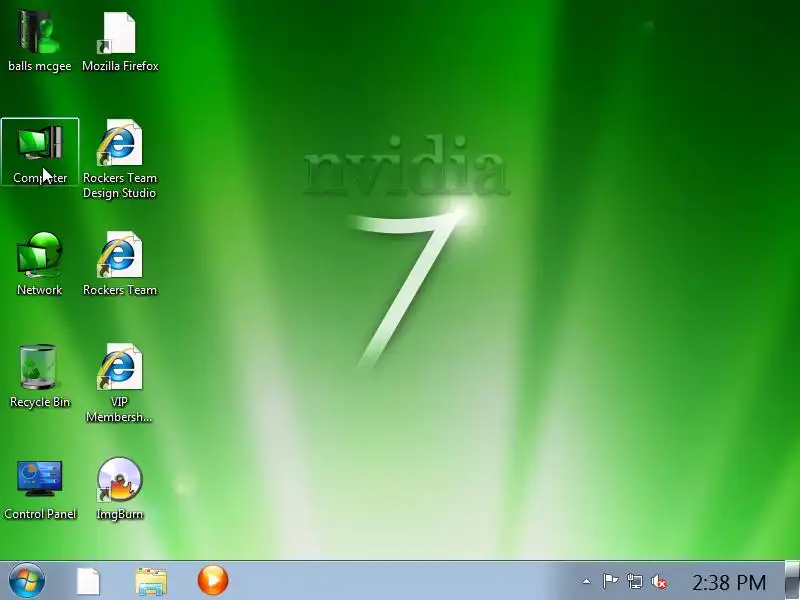
Task: Select the ImgBurn shortcut
Action: [120, 489]
